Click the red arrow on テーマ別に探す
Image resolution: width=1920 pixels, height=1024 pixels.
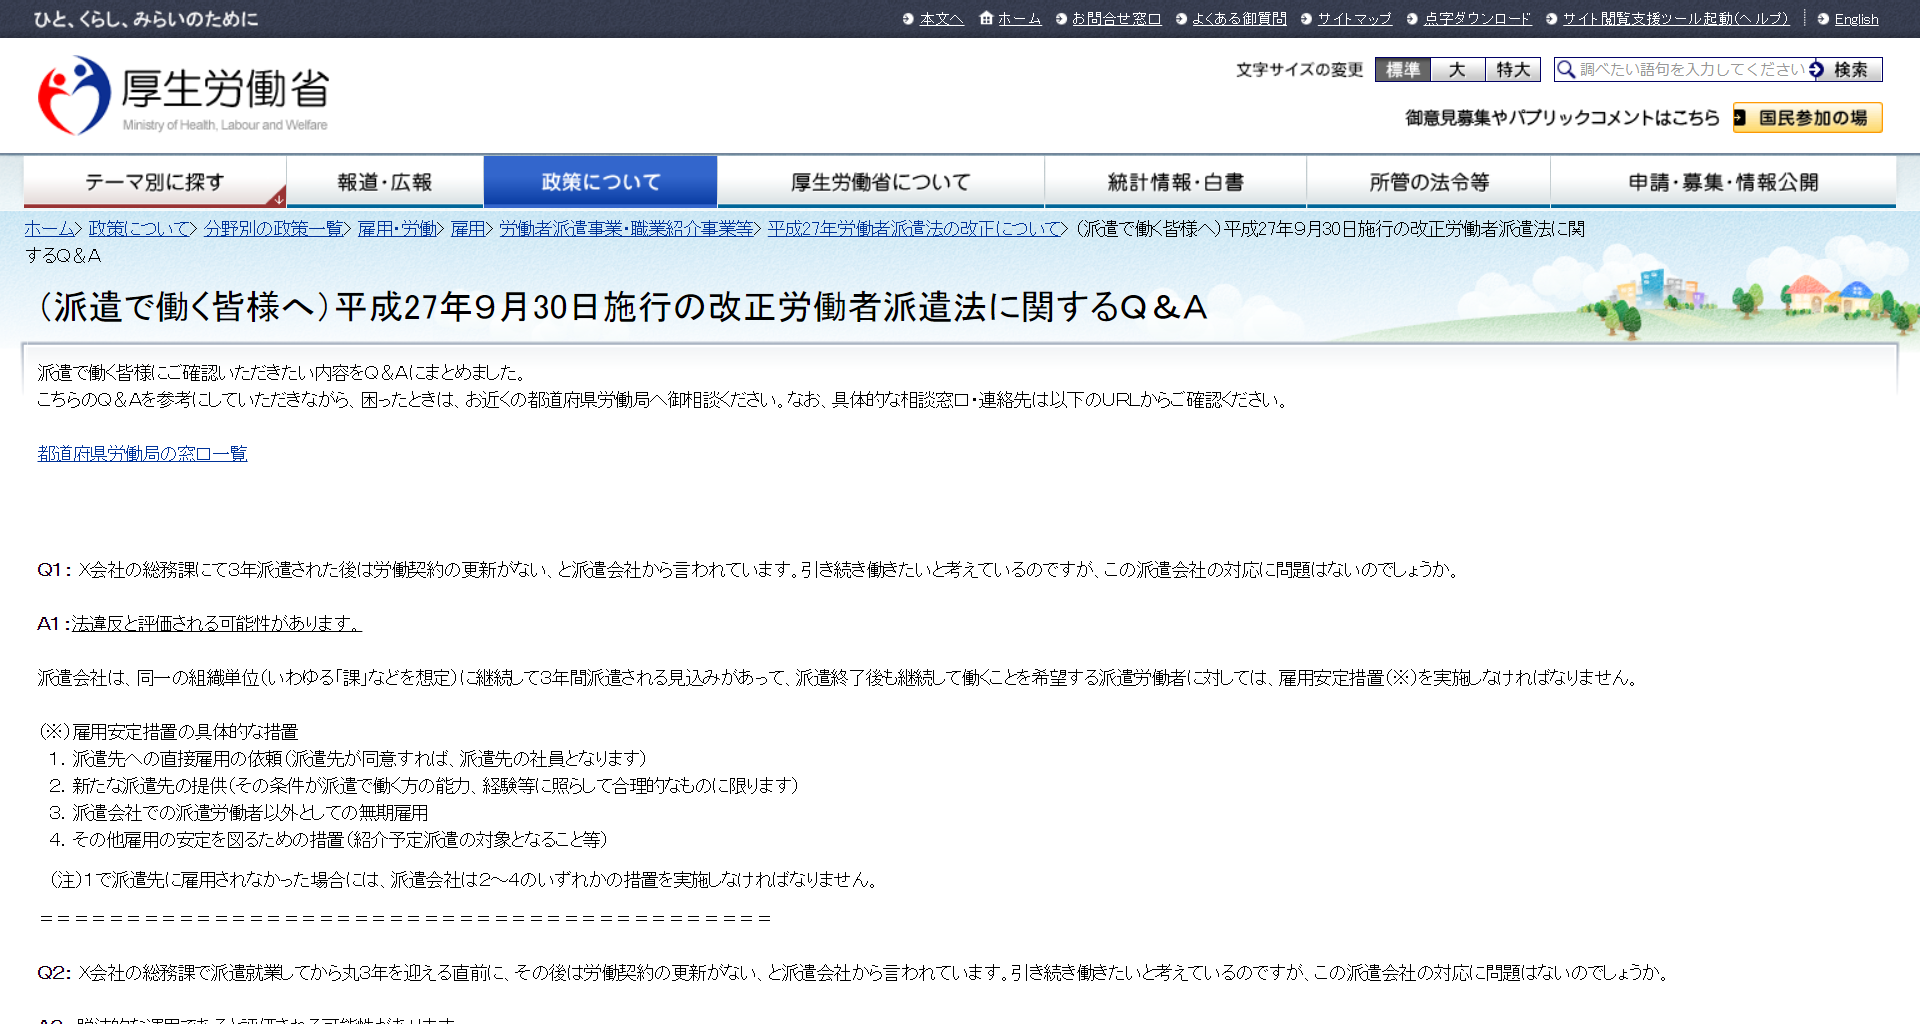(278, 198)
